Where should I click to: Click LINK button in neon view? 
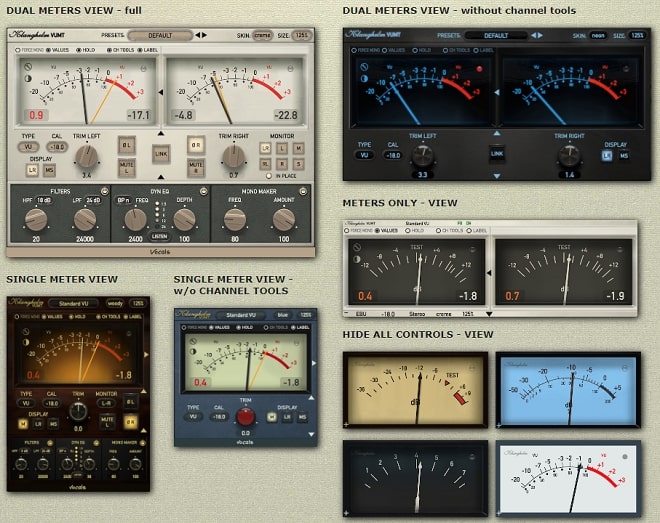(x=497, y=154)
